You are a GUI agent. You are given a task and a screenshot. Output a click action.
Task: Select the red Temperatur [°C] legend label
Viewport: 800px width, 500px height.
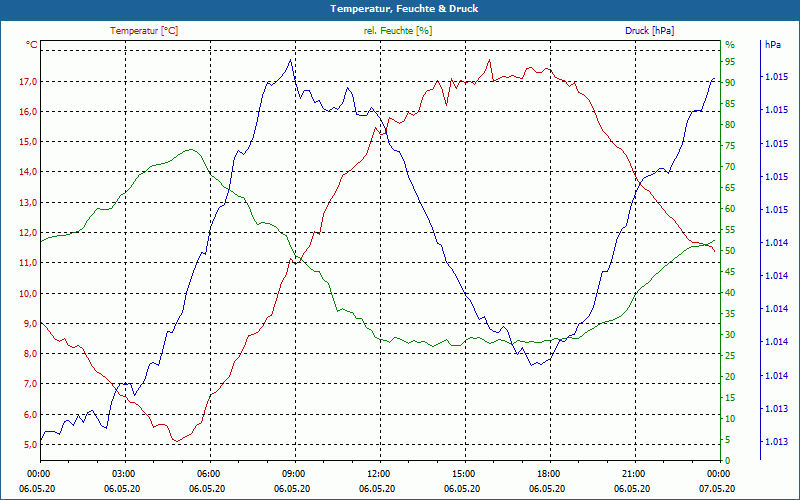[144, 31]
